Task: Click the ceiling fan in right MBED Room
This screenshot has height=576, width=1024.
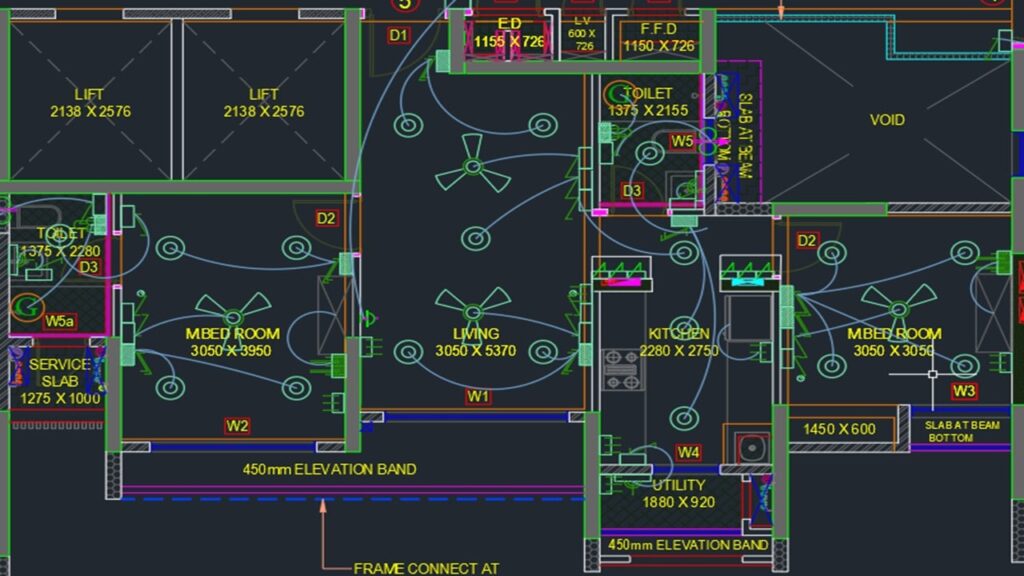Action: [898, 301]
